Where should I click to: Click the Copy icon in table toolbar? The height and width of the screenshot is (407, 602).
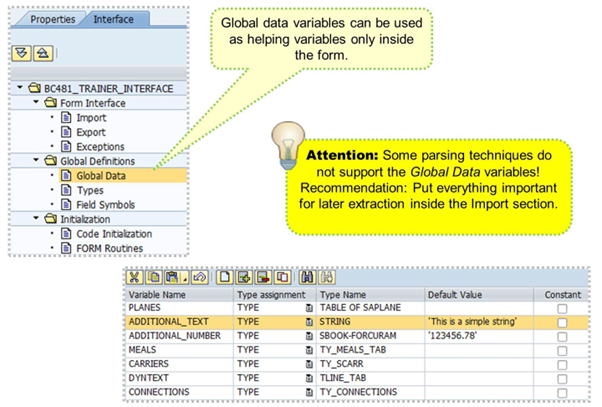tap(152, 277)
